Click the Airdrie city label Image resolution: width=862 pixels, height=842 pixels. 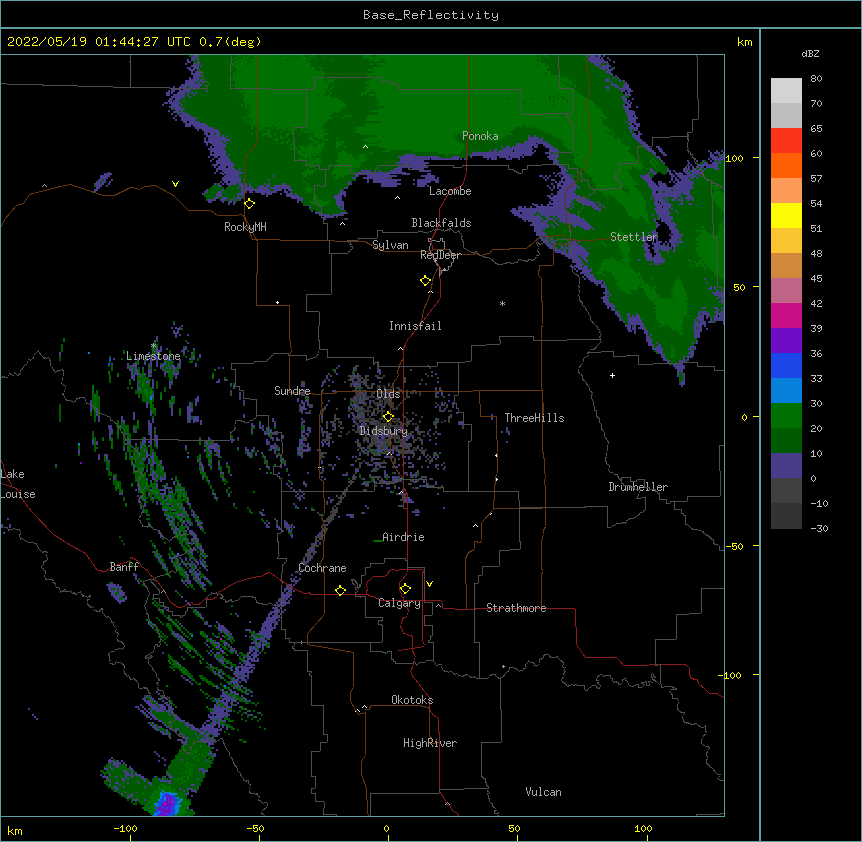[x=403, y=537]
